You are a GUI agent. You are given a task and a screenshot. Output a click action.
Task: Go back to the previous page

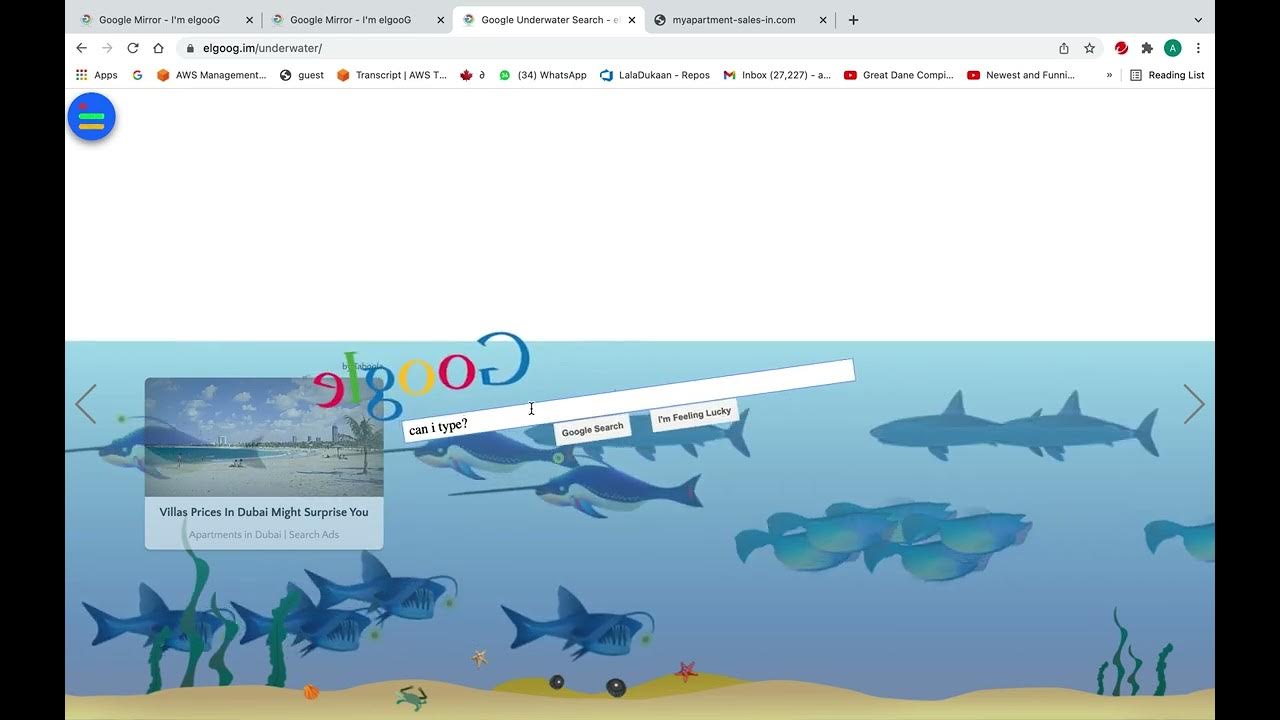(82, 48)
